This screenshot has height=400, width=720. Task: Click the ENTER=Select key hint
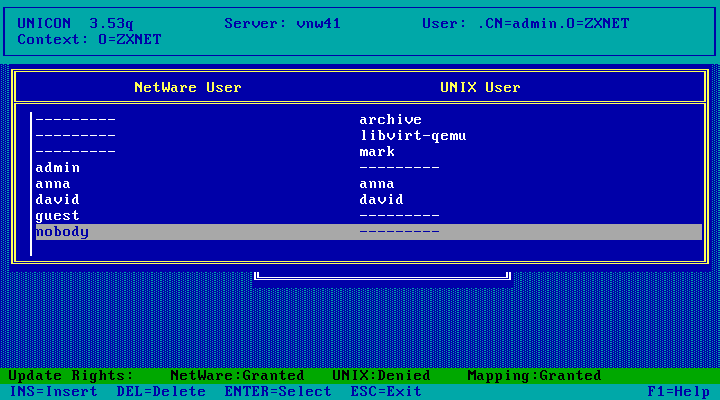[x=278, y=392]
